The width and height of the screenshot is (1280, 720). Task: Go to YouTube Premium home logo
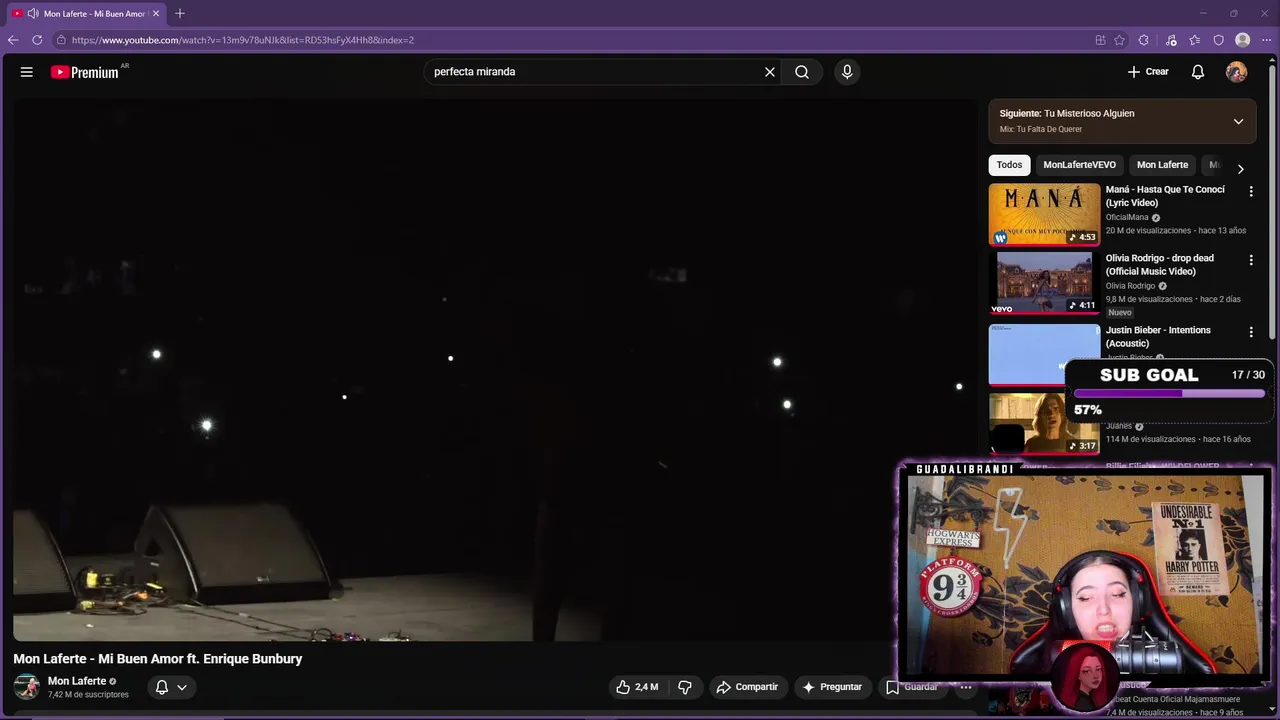coord(86,72)
